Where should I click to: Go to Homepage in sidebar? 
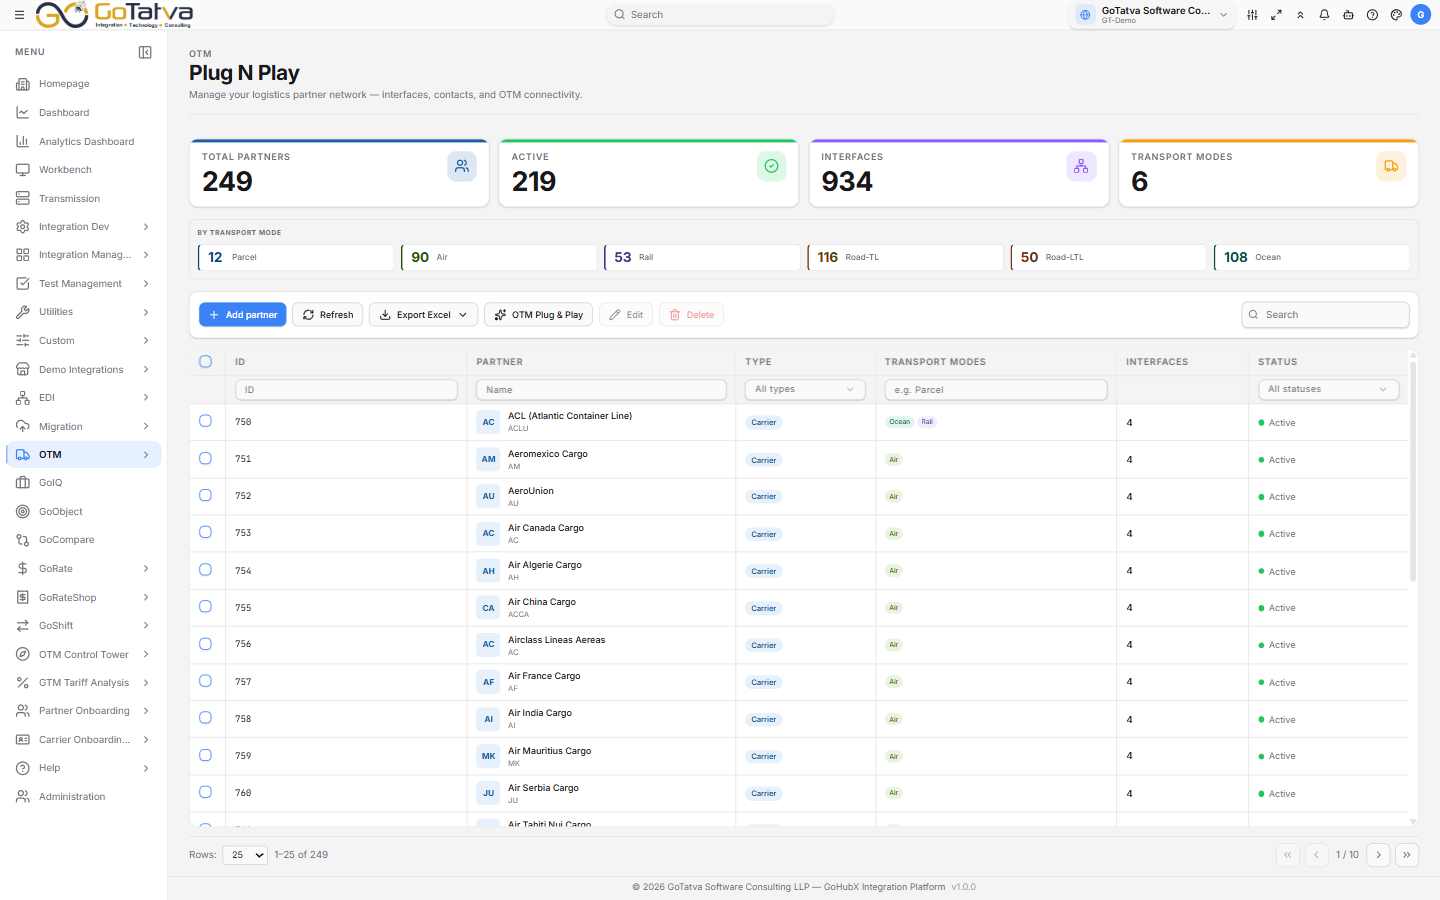[84, 84]
